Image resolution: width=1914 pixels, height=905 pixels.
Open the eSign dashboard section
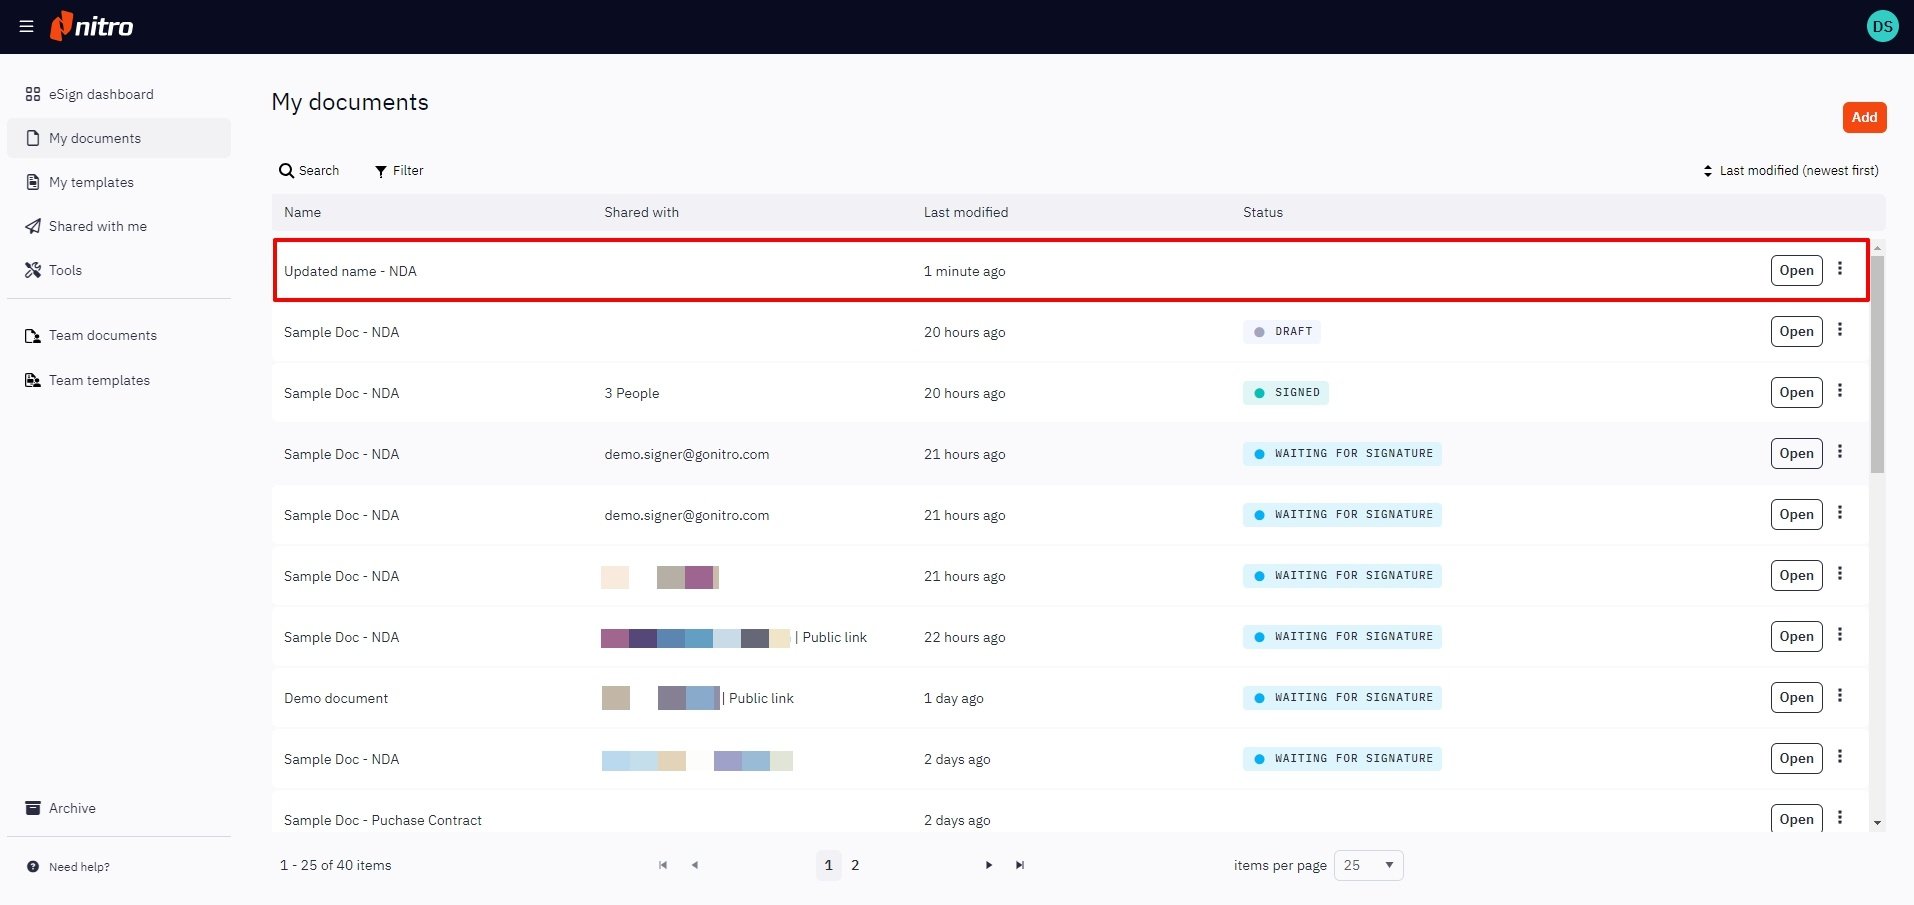(101, 94)
